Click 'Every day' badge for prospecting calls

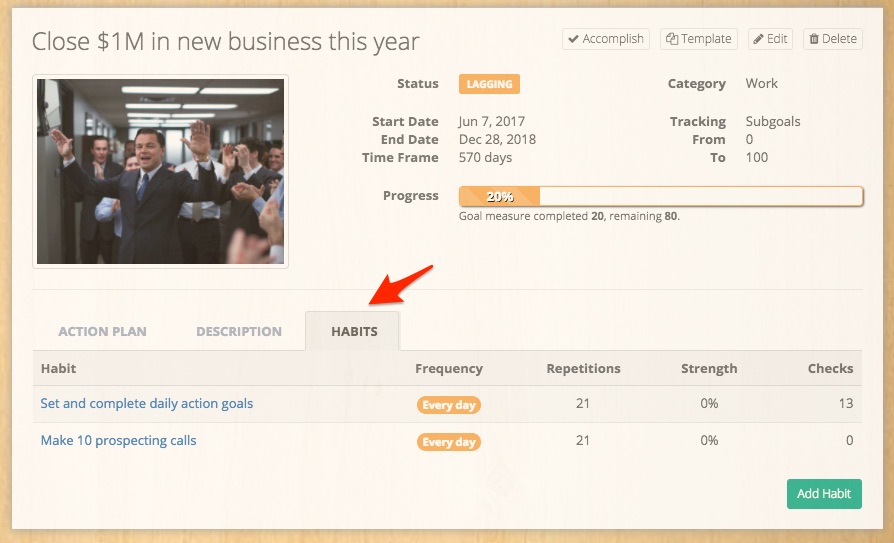click(x=449, y=441)
